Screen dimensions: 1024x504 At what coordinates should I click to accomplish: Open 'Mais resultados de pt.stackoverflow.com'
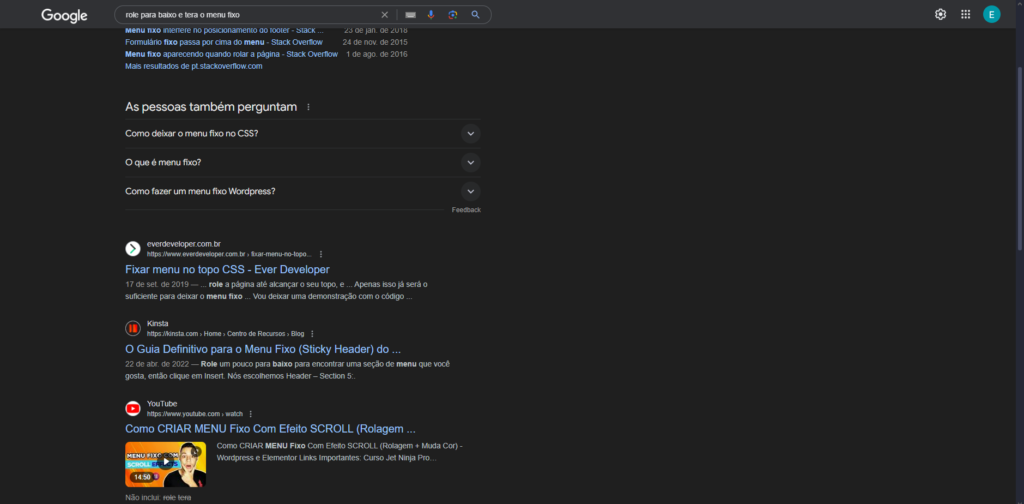pos(194,67)
